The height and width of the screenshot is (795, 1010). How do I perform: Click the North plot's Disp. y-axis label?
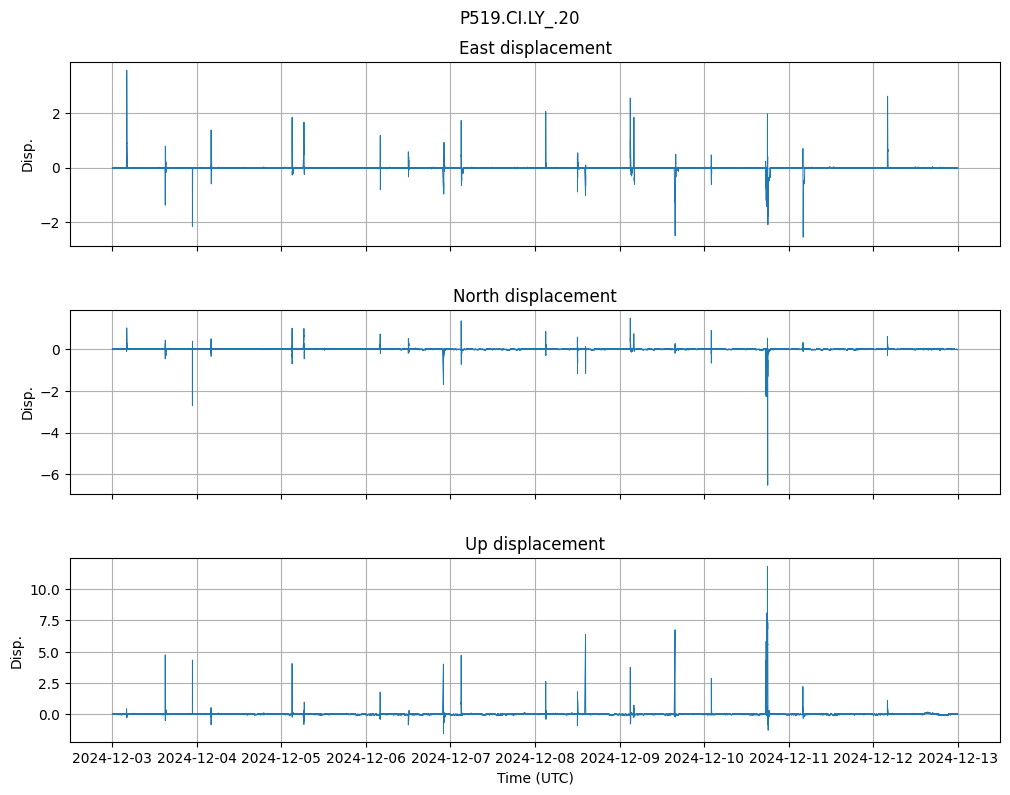tap(28, 403)
